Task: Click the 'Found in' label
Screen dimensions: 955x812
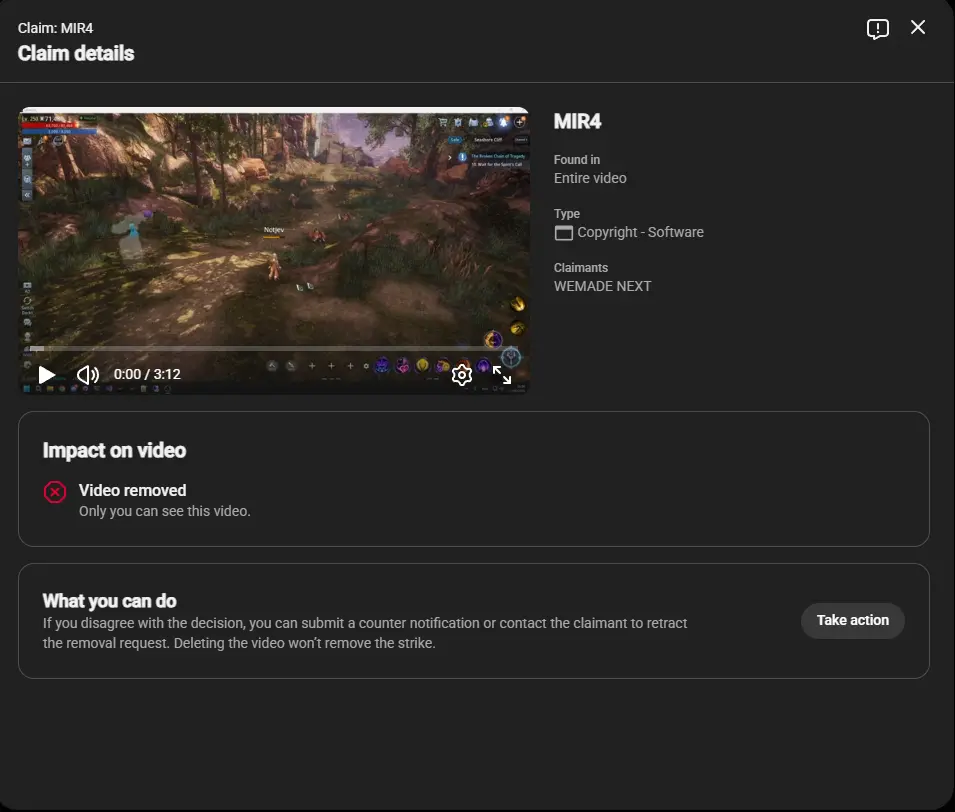Action: tap(576, 160)
